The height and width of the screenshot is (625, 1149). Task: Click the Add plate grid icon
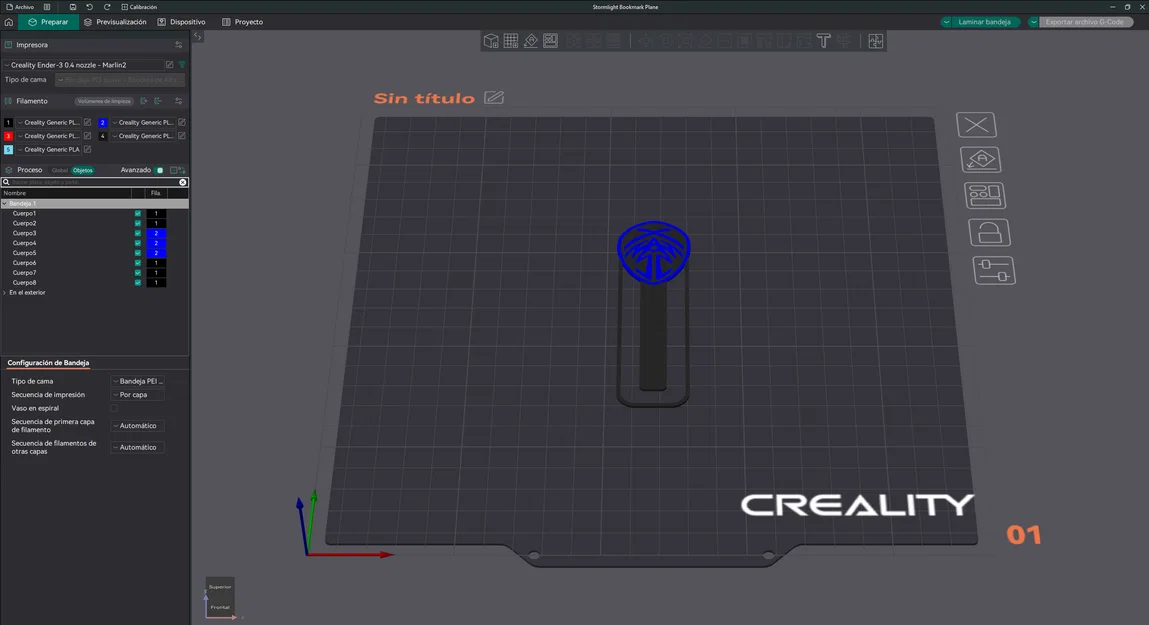[511, 41]
